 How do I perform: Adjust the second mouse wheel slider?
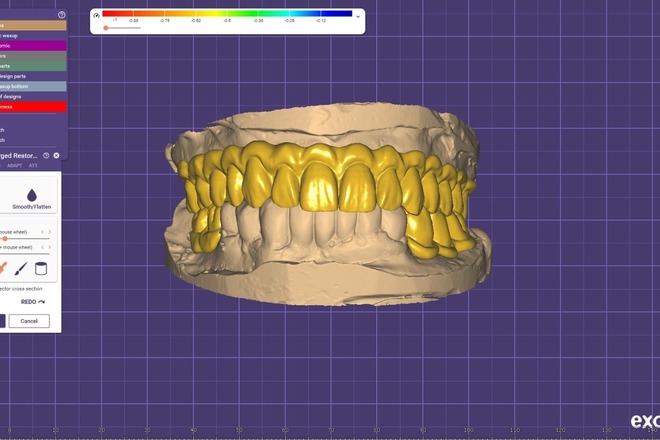pos(25,253)
